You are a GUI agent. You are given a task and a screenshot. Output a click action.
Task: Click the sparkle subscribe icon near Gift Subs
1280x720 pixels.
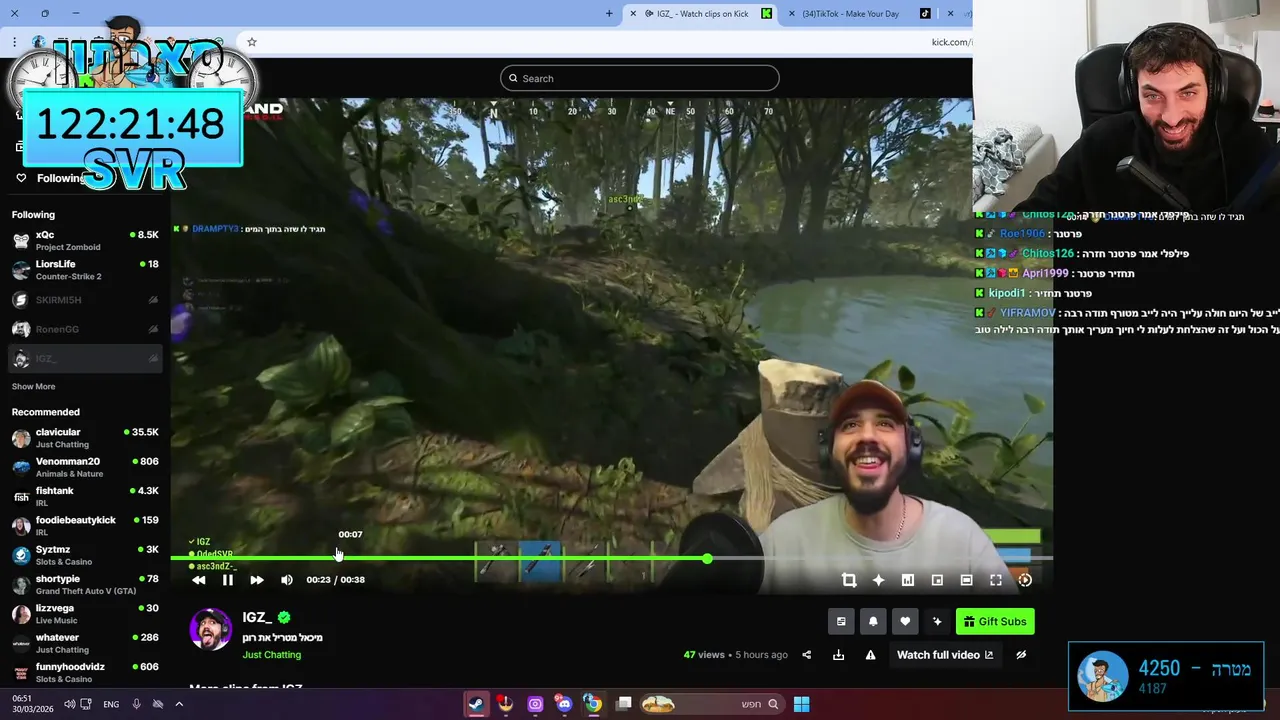point(937,621)
